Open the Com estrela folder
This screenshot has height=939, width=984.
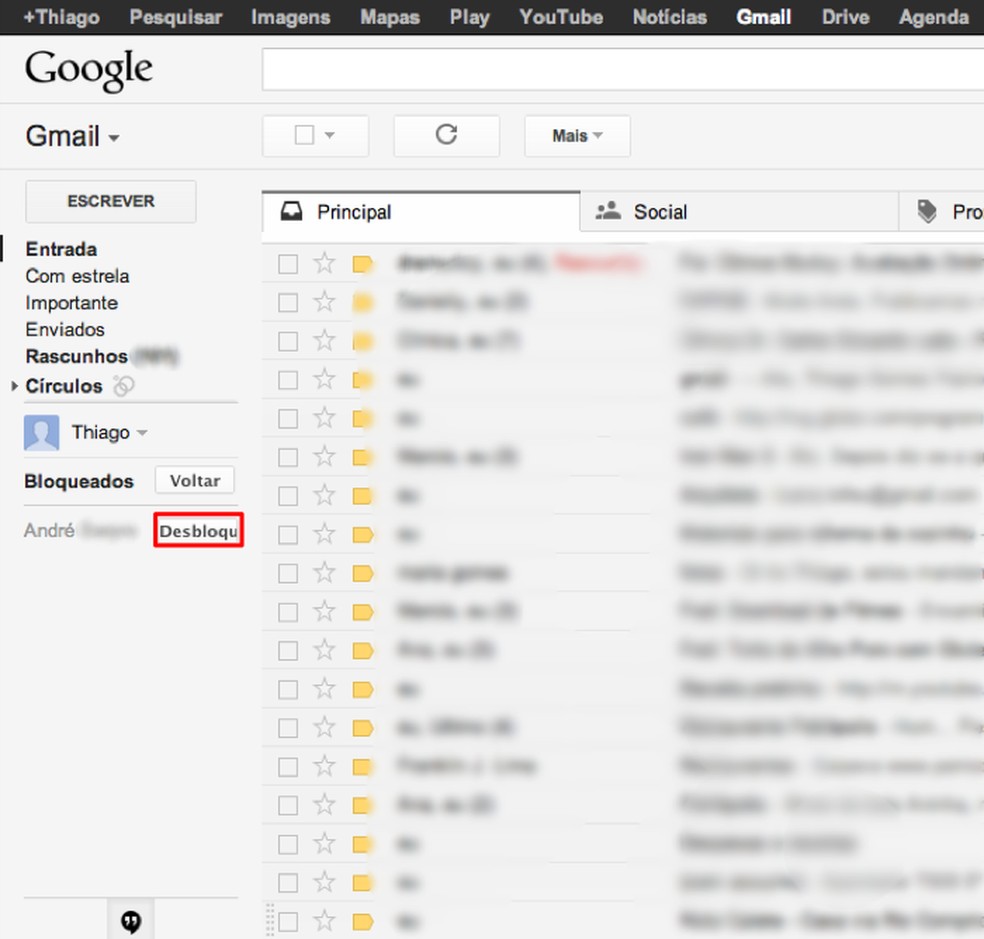(x=77, y=276)
